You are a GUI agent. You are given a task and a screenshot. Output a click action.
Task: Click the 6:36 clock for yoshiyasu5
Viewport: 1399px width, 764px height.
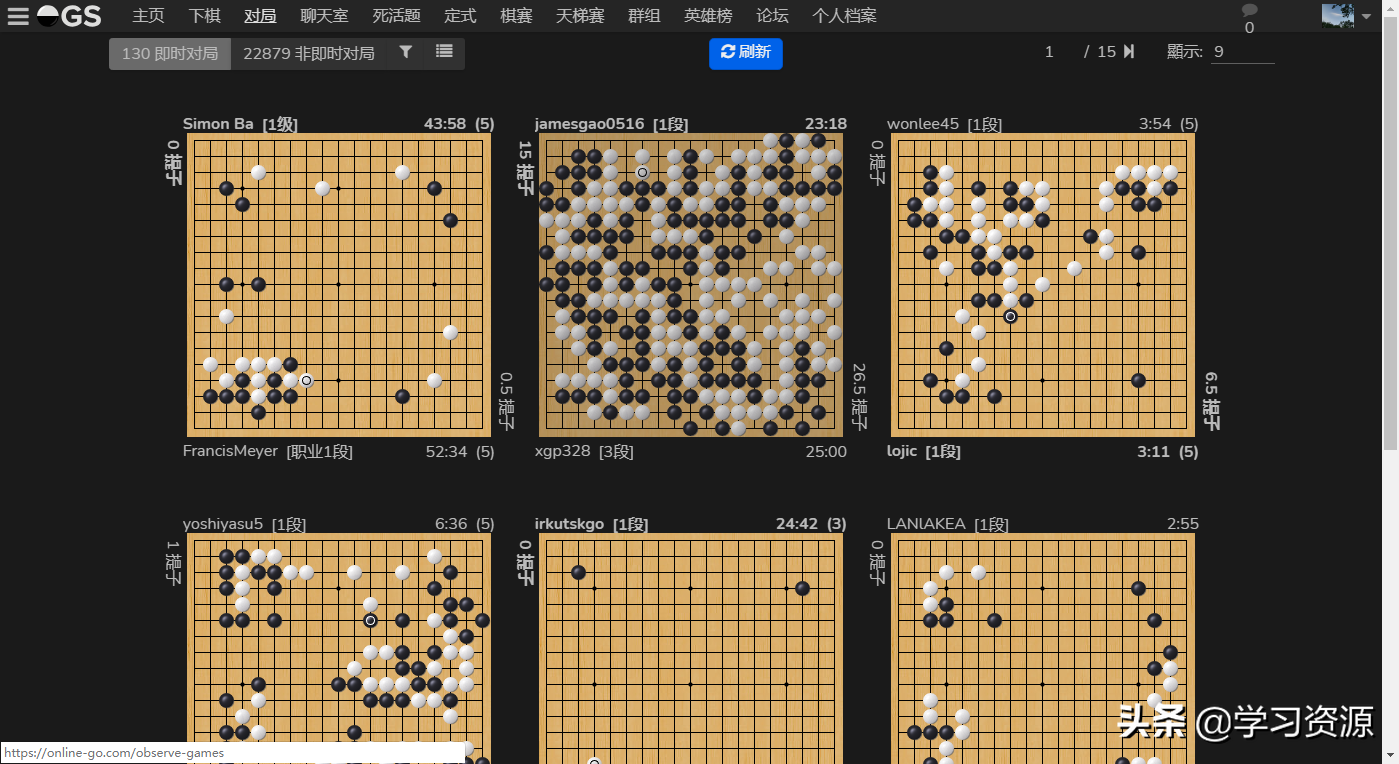451,524
